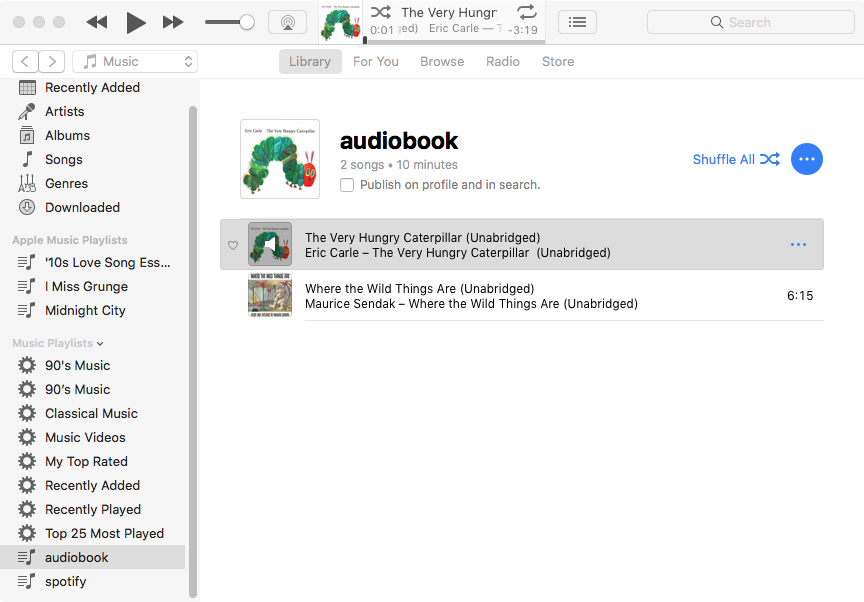Open Downloaded in the sidebar
Screen dimensions: 864x602
pos(93,208)
